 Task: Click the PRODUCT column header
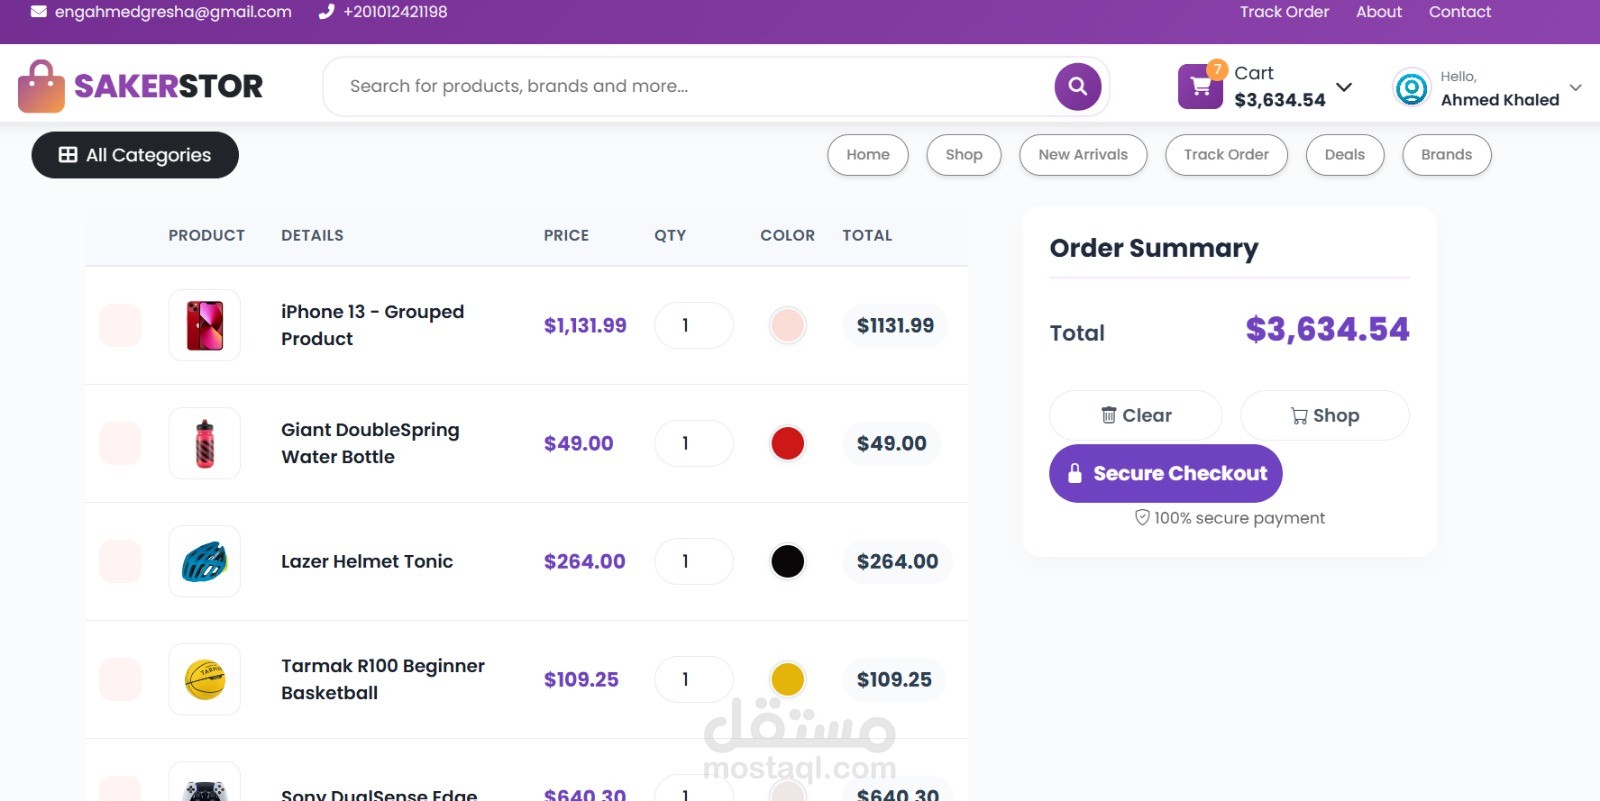206,235
